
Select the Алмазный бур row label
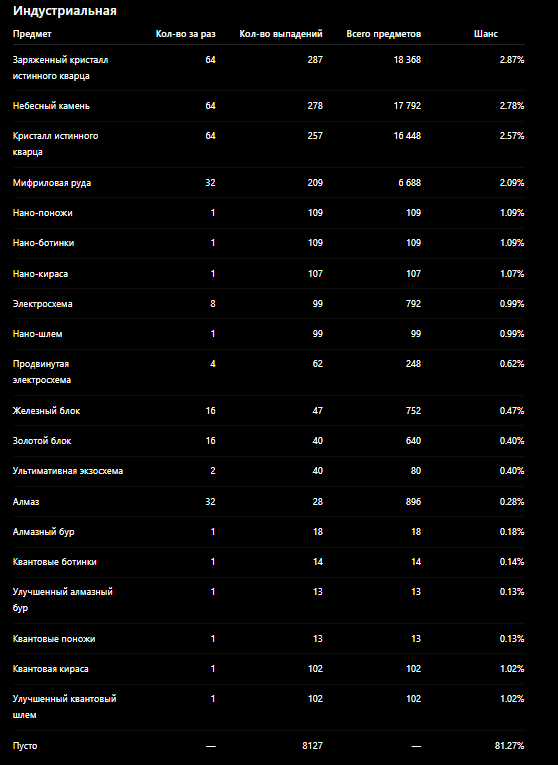point(43,532)
